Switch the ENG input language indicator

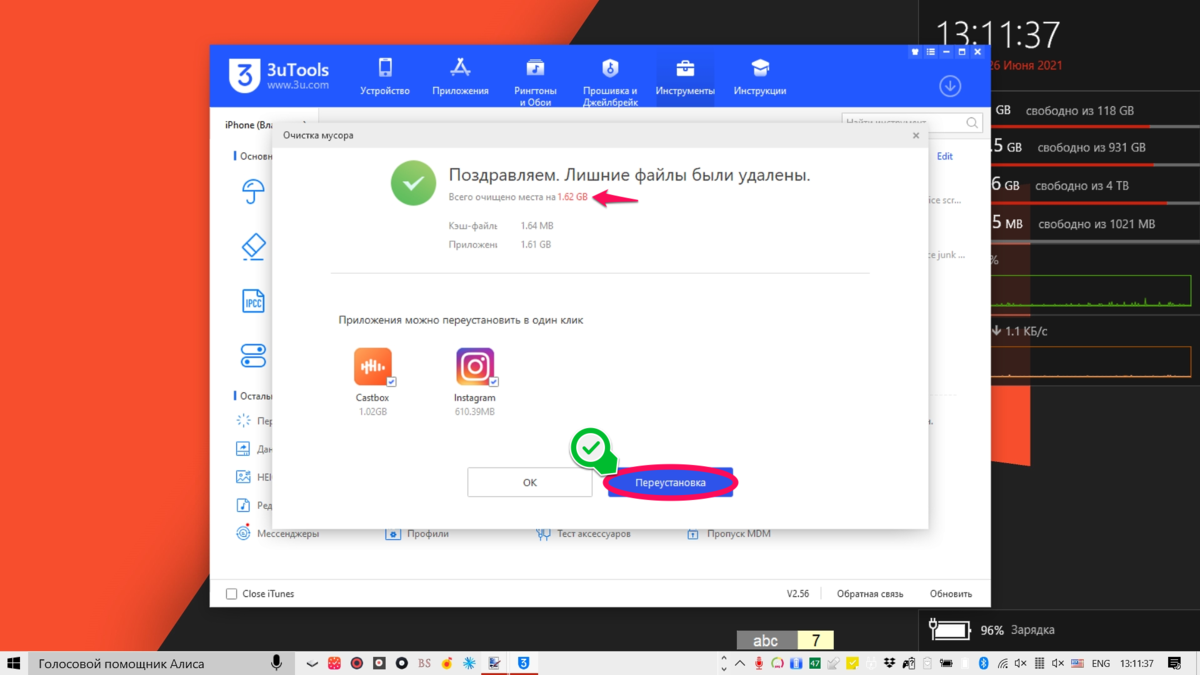(1101, 663)
